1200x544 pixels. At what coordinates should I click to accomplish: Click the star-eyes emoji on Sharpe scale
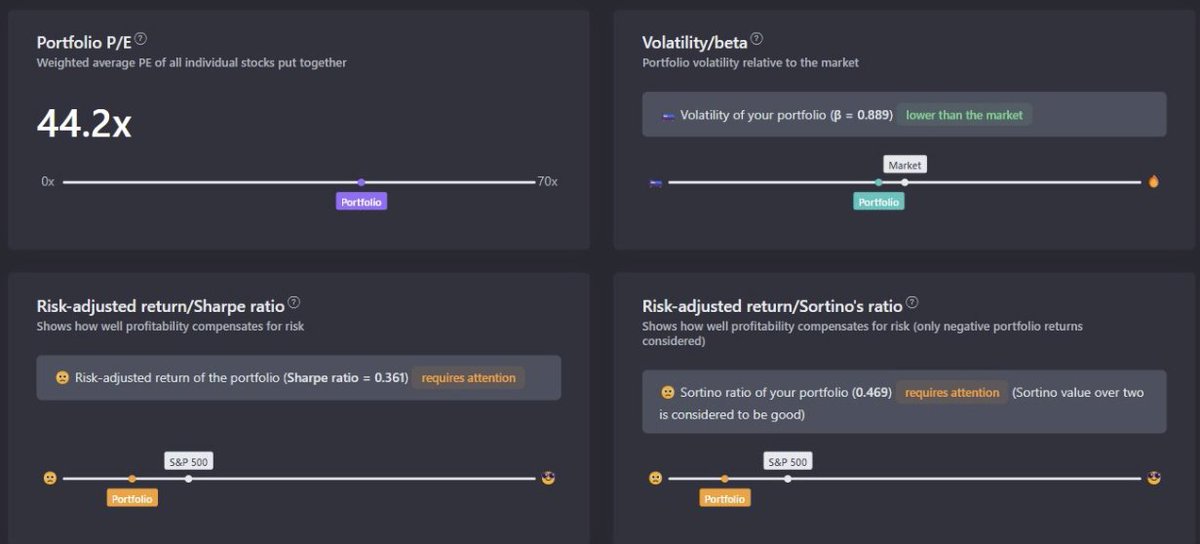pyautogui.click(x=548, y=478)
